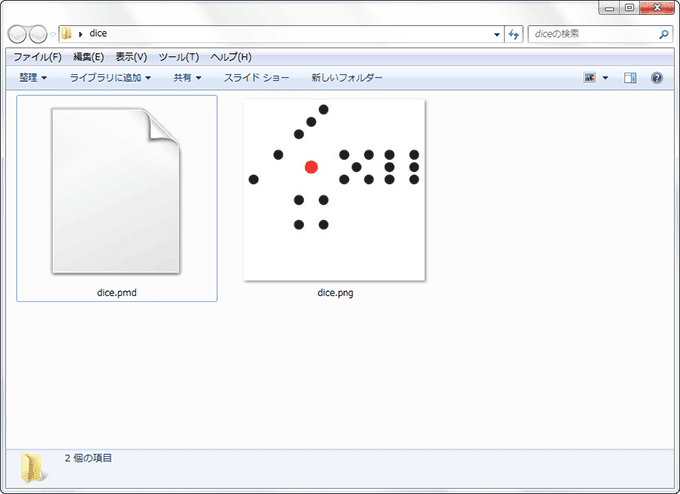This screenshot has height=494, width=680.
Task: Select the dice path in address bar
Action: pyautogui.click(x=98, y=33)
